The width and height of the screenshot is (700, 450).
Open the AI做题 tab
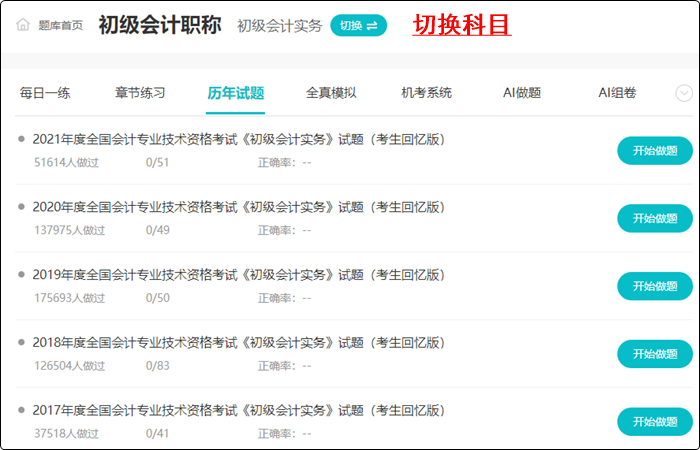tap(522, 93)
